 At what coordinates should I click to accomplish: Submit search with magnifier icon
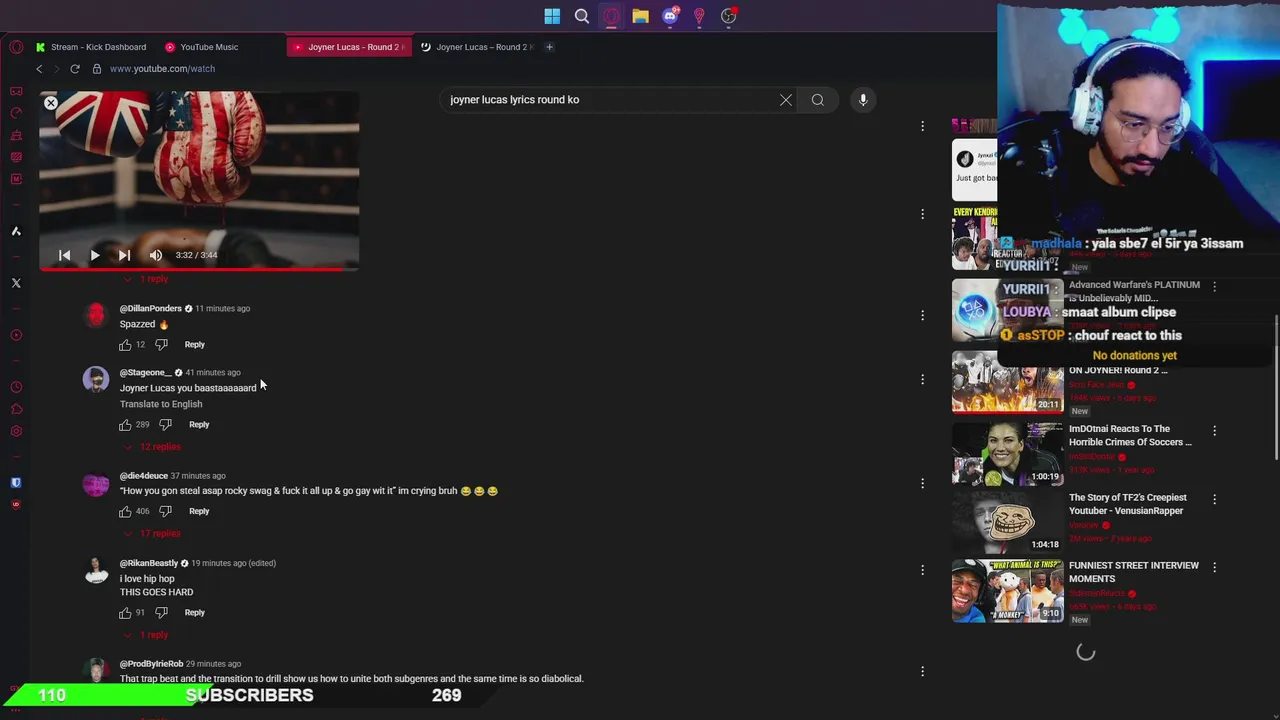click(818, 100)
